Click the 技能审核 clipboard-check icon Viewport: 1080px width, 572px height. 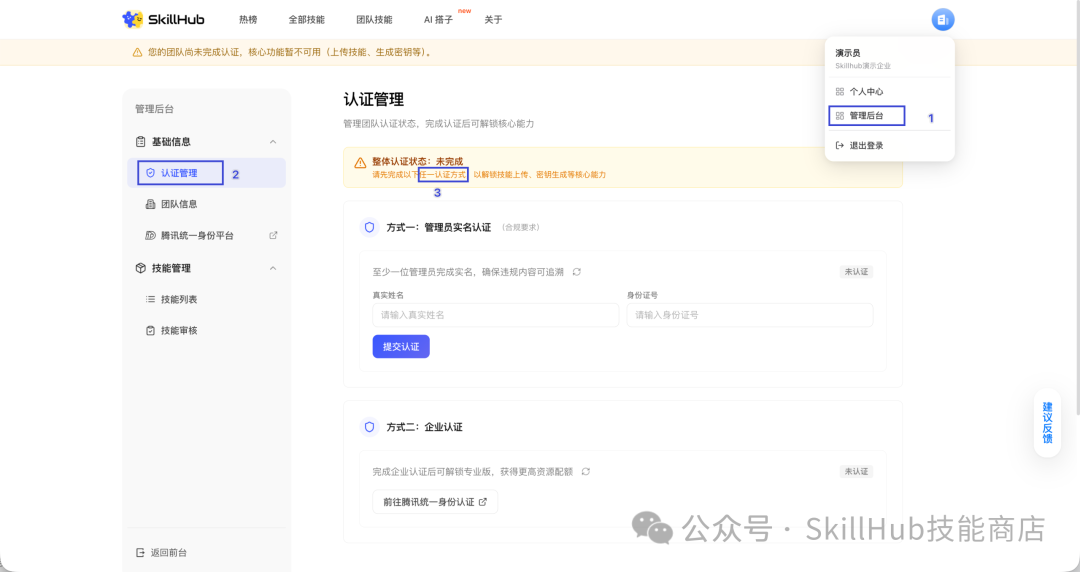pyautogui.click(x=150, y=331)
